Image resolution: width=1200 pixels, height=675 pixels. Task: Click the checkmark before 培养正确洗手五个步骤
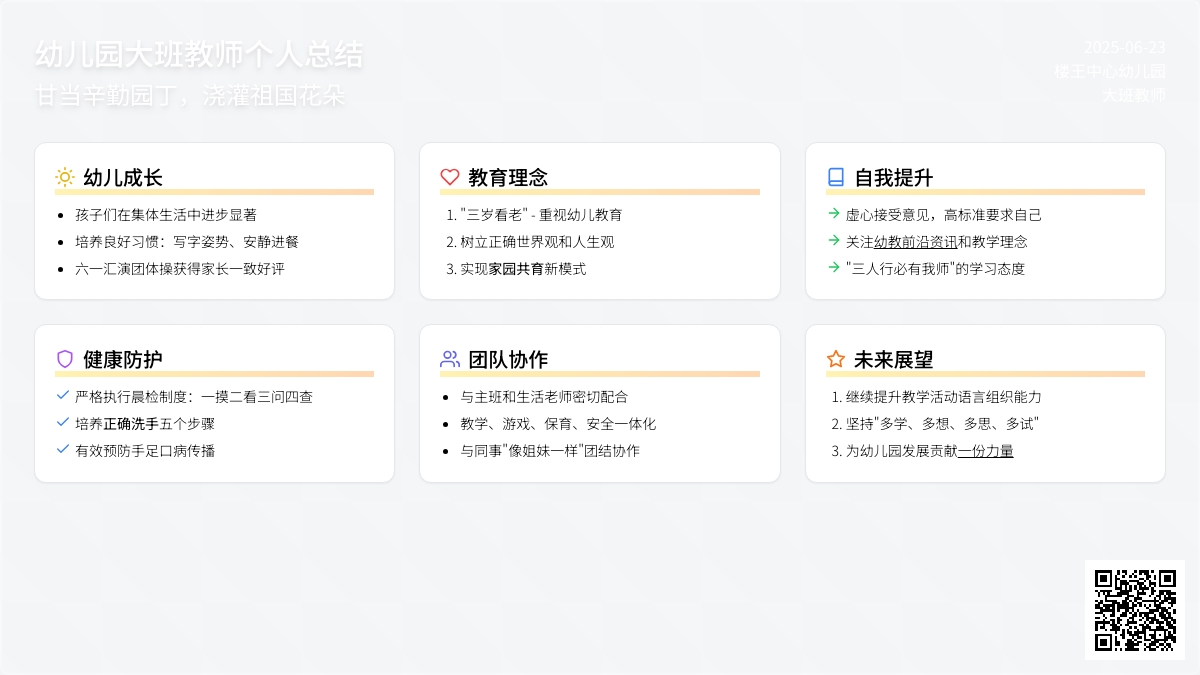63,422
